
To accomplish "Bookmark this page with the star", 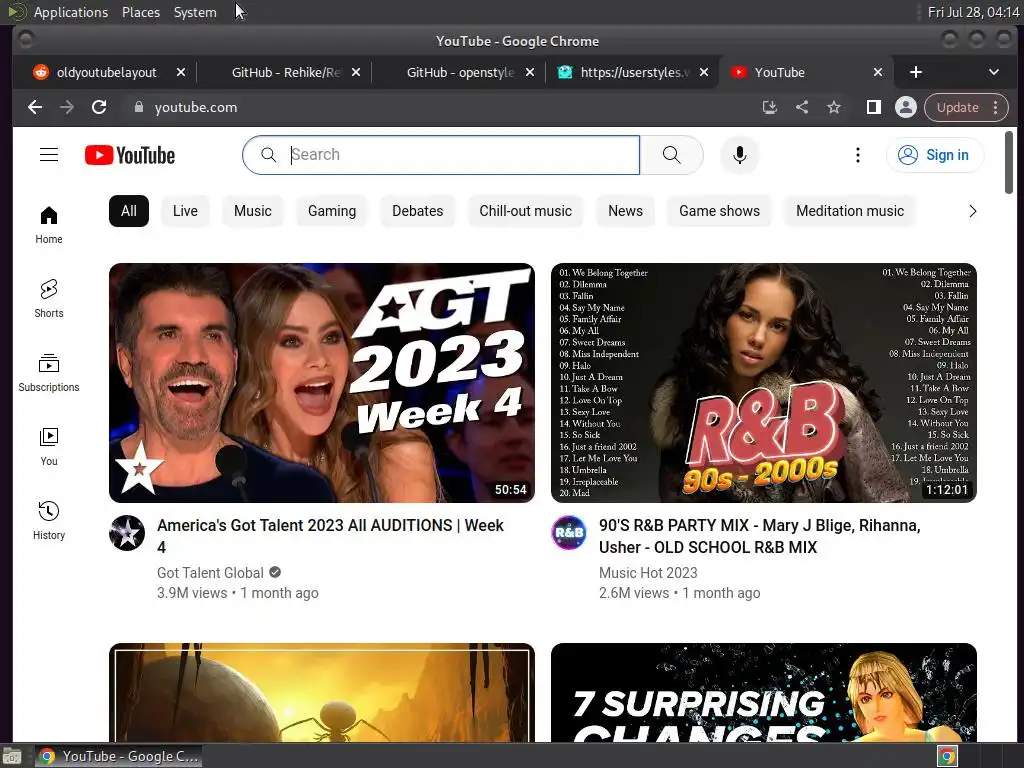I will [834, 107].
